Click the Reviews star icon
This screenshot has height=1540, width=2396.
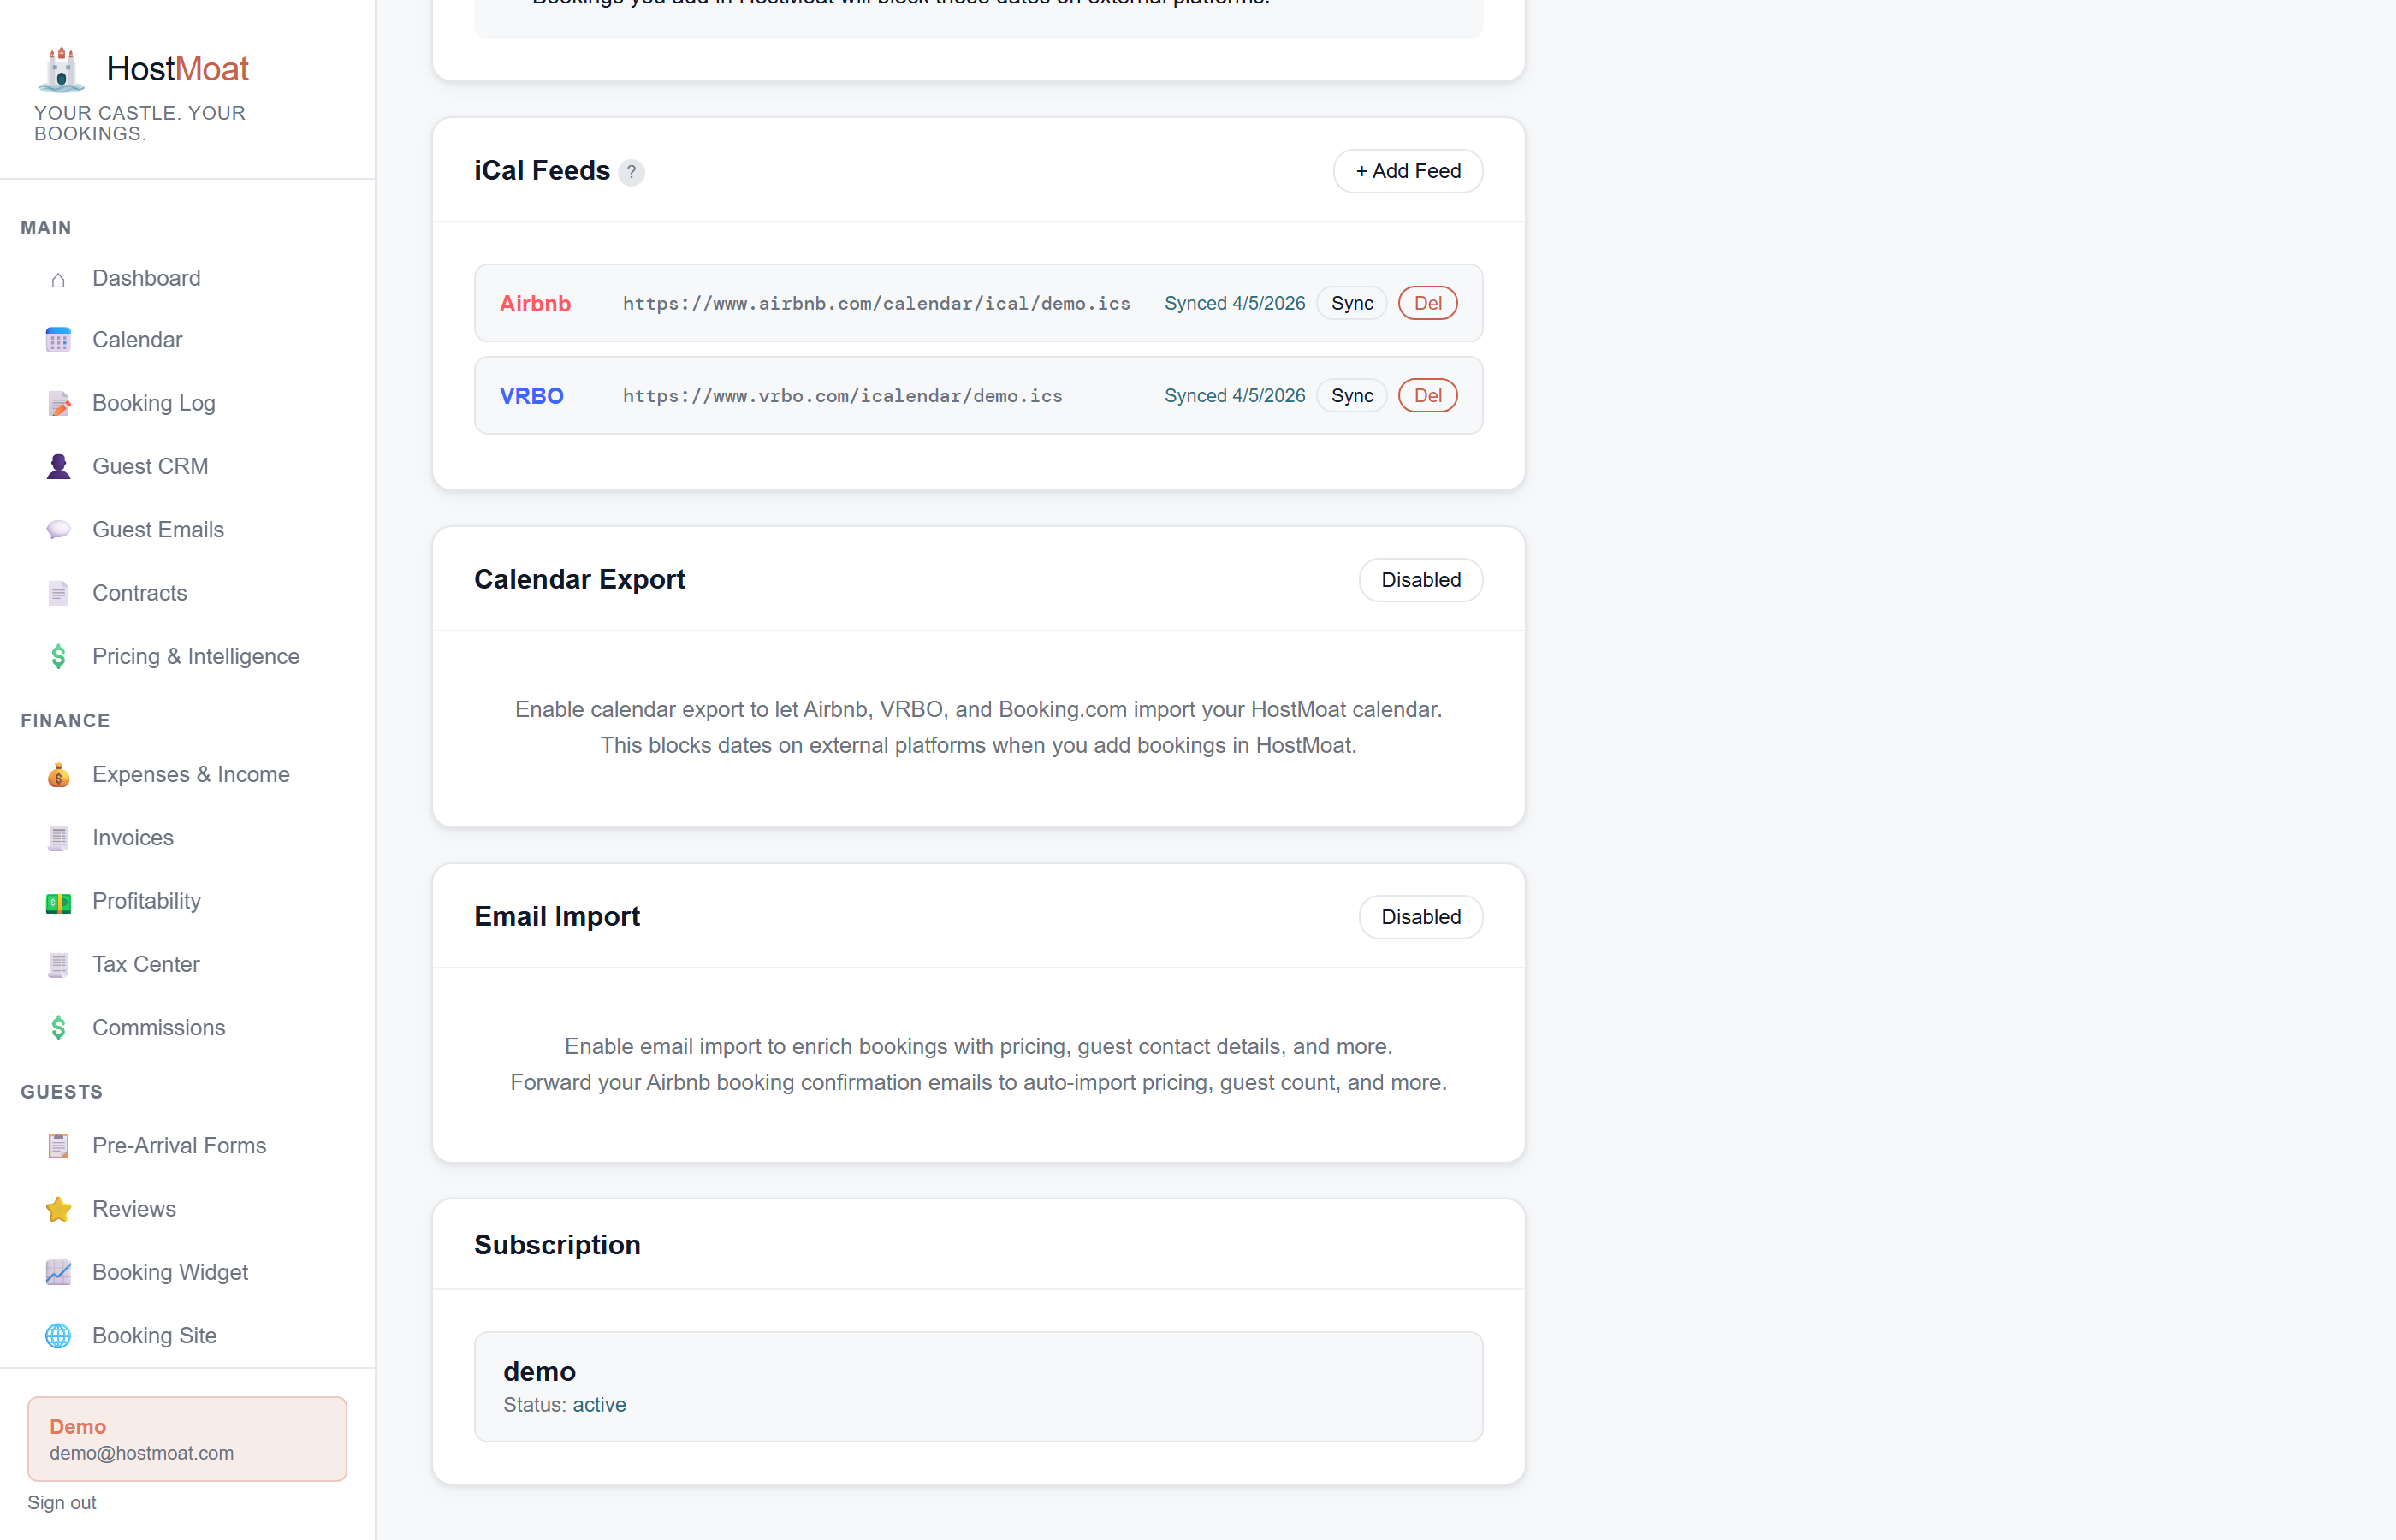tap(58, 1209)
